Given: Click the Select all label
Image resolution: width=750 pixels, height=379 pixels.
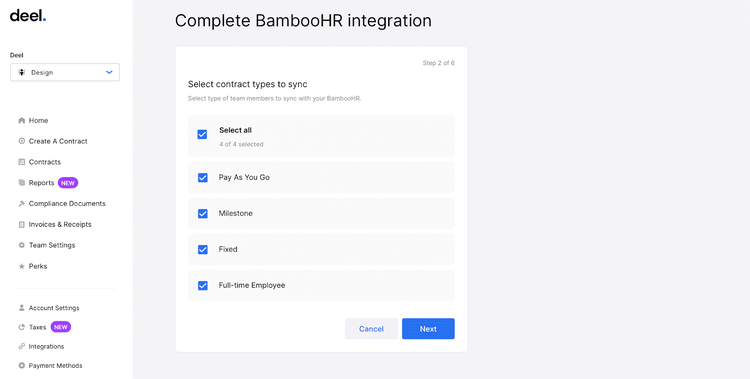Looking at the screenshot, I should pyautogui.click(x=235, y=130).
